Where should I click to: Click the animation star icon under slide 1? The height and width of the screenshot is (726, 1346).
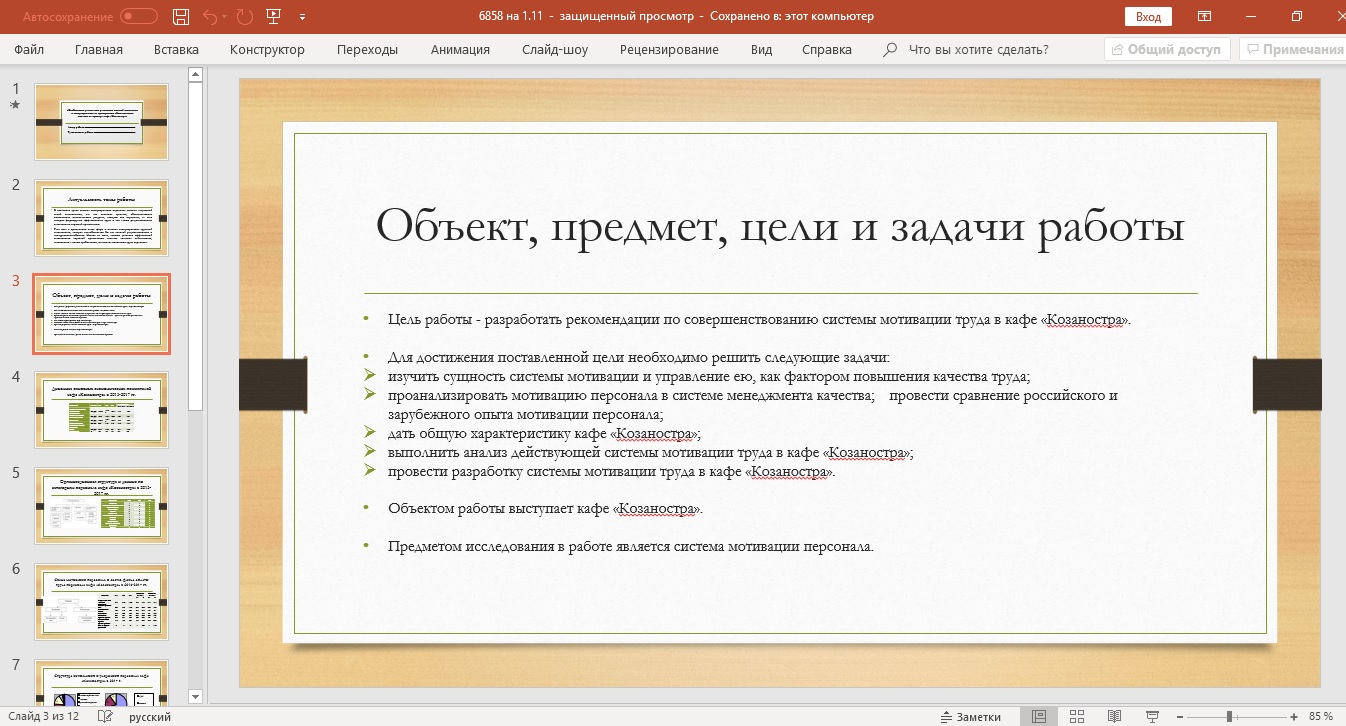point(15,105)
